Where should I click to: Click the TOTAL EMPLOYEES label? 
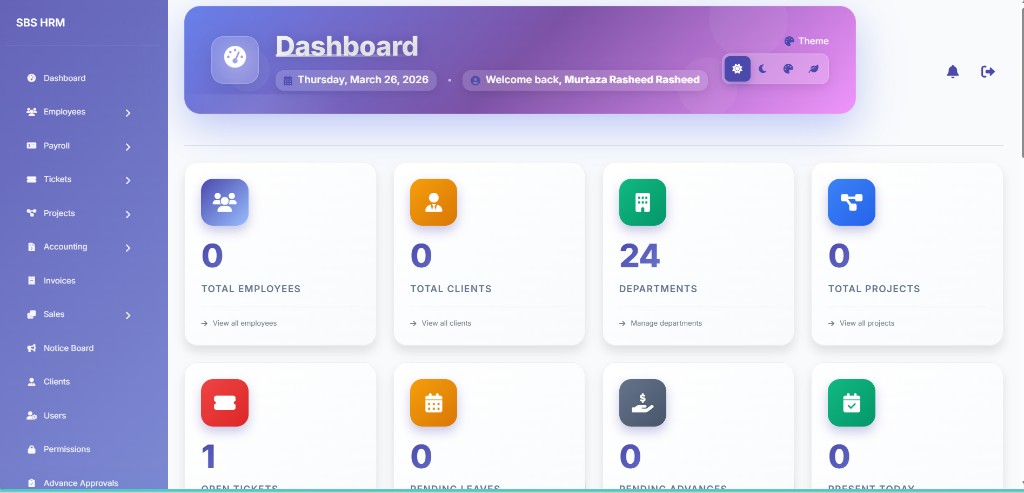click(251, 289)
